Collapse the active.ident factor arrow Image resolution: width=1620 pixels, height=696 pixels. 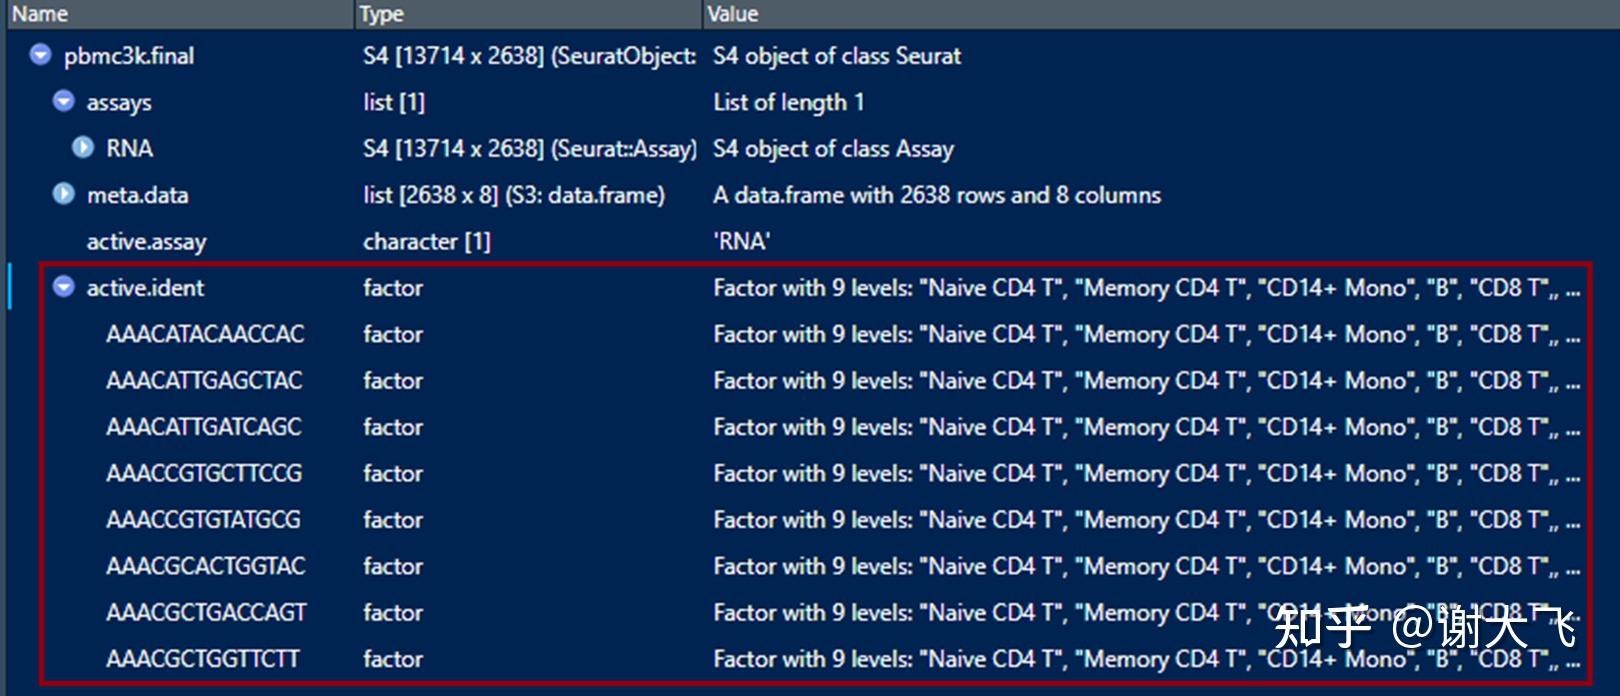(63, 287)
